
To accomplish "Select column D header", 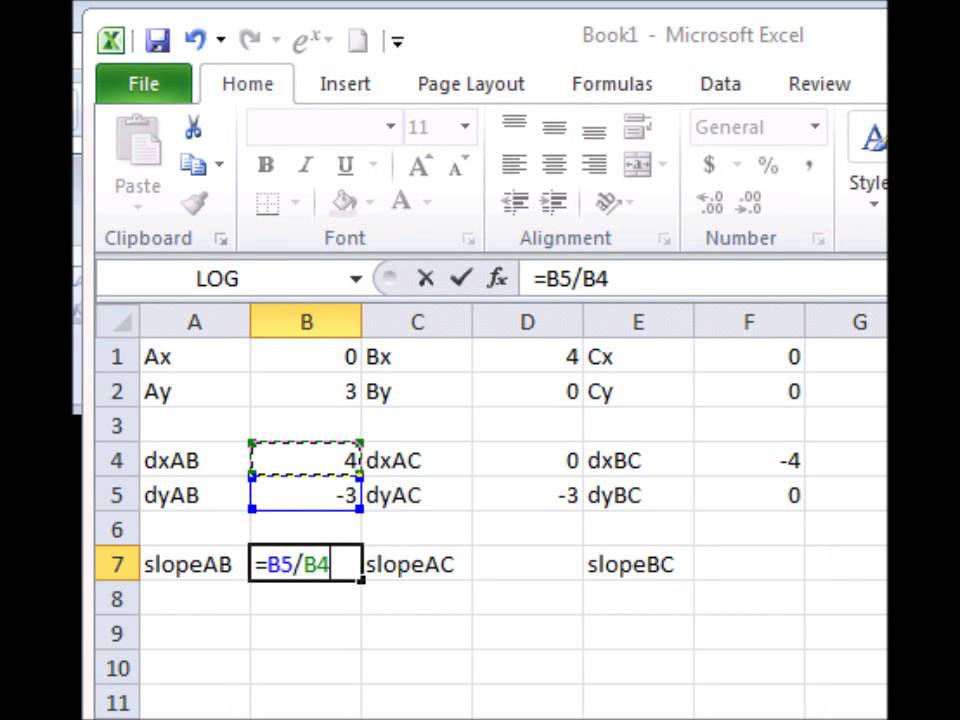I will [527, 321].
